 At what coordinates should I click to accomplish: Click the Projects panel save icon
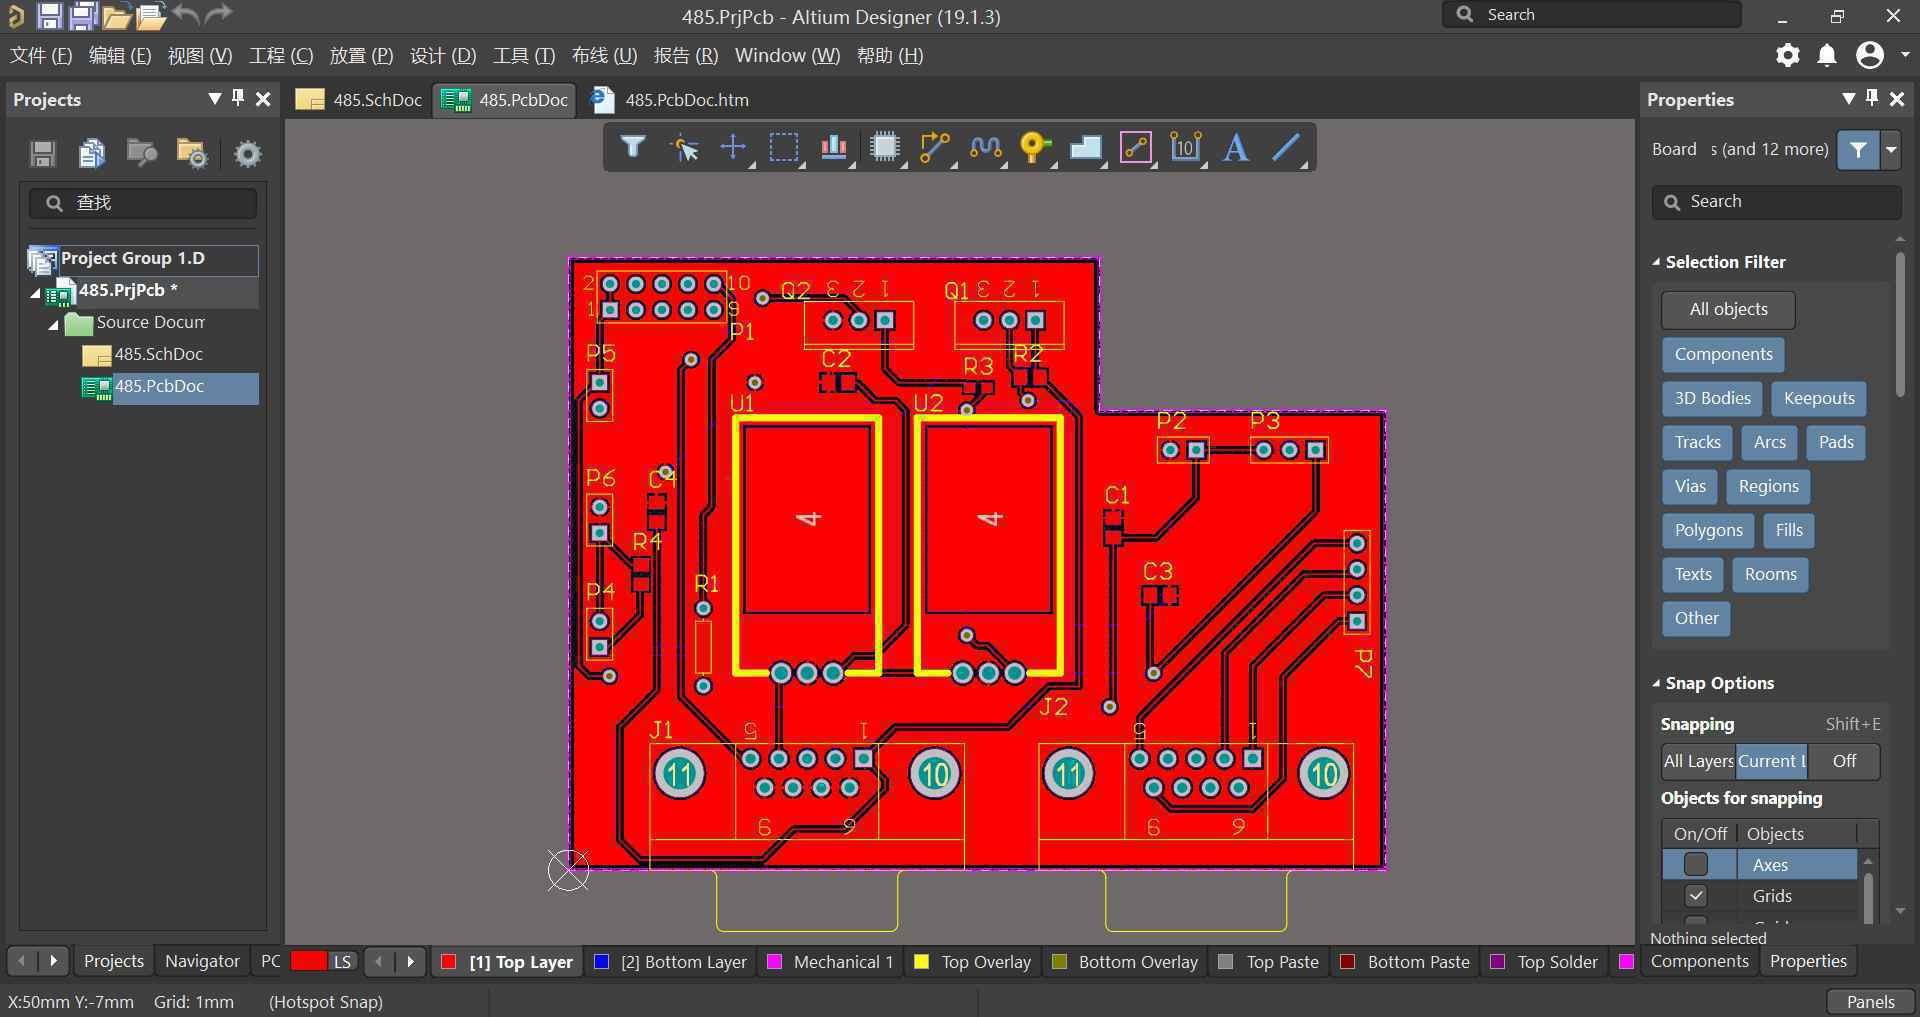click(42, 153)
